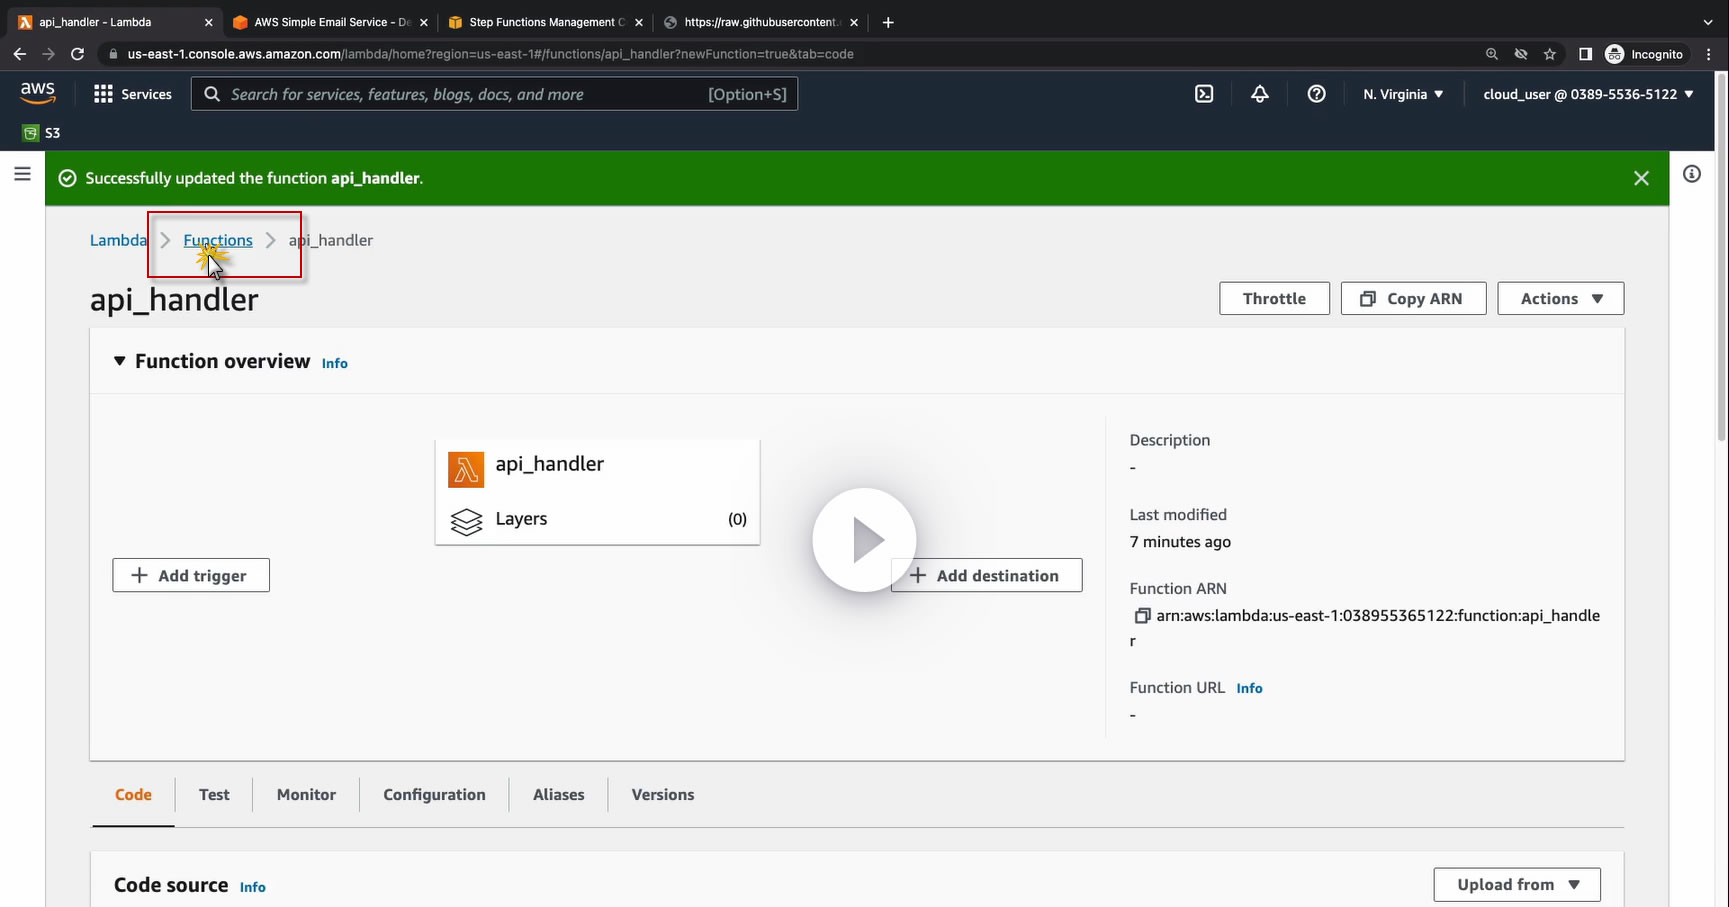
Task: Switch to Step Functions Management browser tab
Action: point(545,22)
